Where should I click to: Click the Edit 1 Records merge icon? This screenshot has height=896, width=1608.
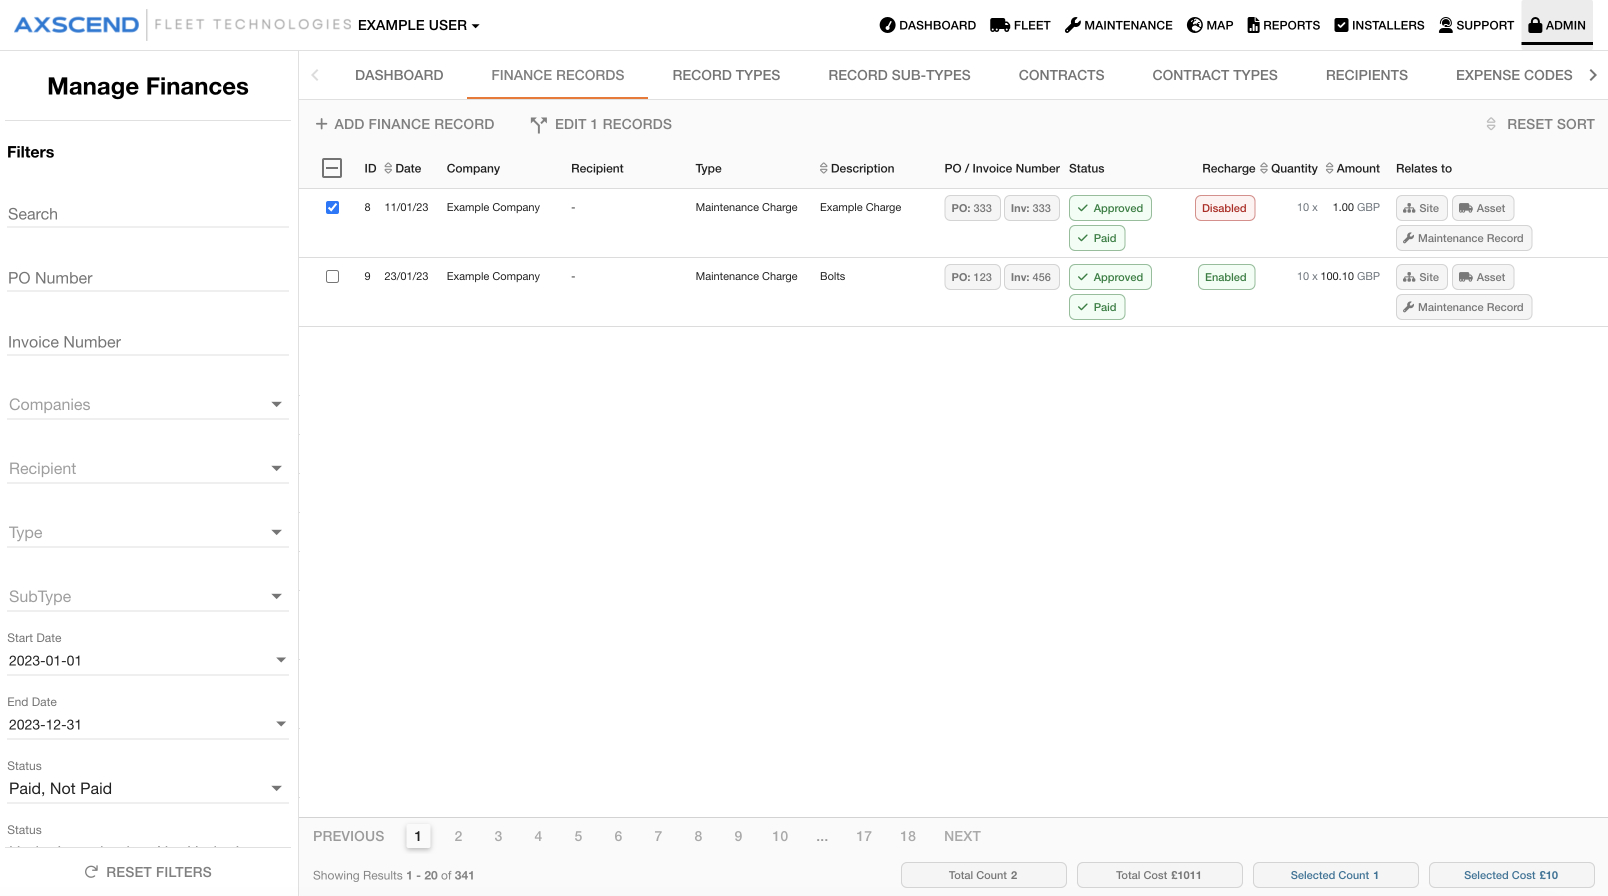(539, 124)
